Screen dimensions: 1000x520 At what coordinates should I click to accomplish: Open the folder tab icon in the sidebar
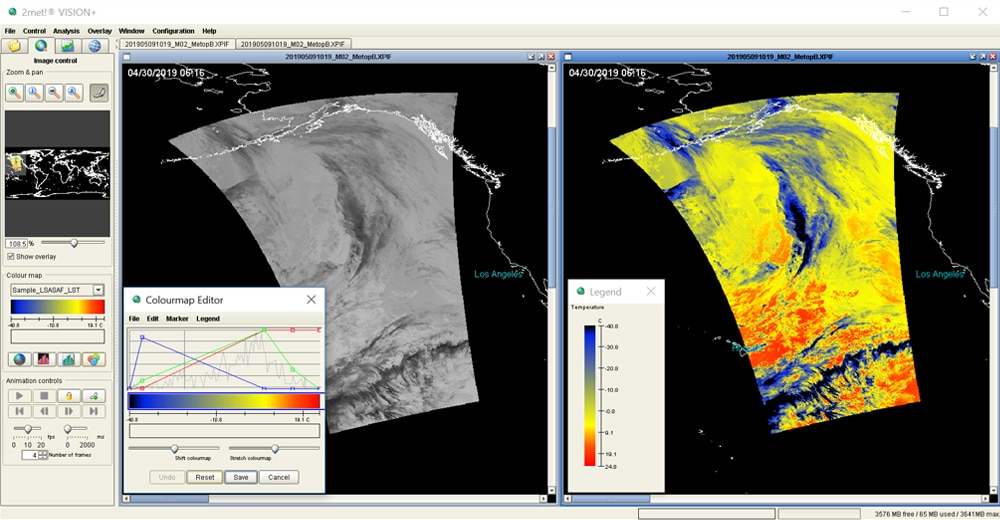[14, 46]
